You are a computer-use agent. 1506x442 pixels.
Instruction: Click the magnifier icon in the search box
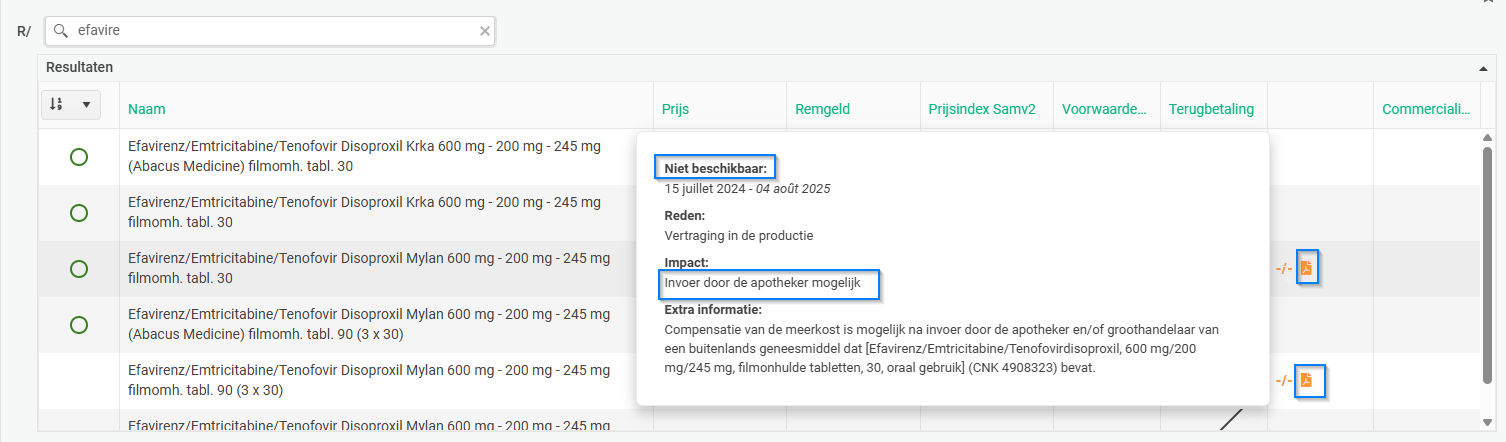click(61, 31)
